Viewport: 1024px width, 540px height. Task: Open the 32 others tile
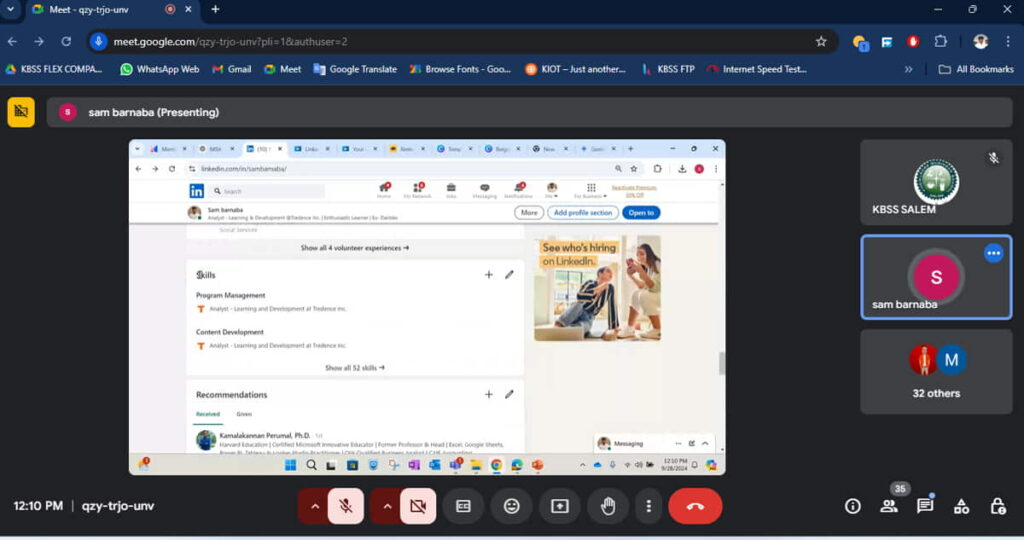[x=936, y=372]
